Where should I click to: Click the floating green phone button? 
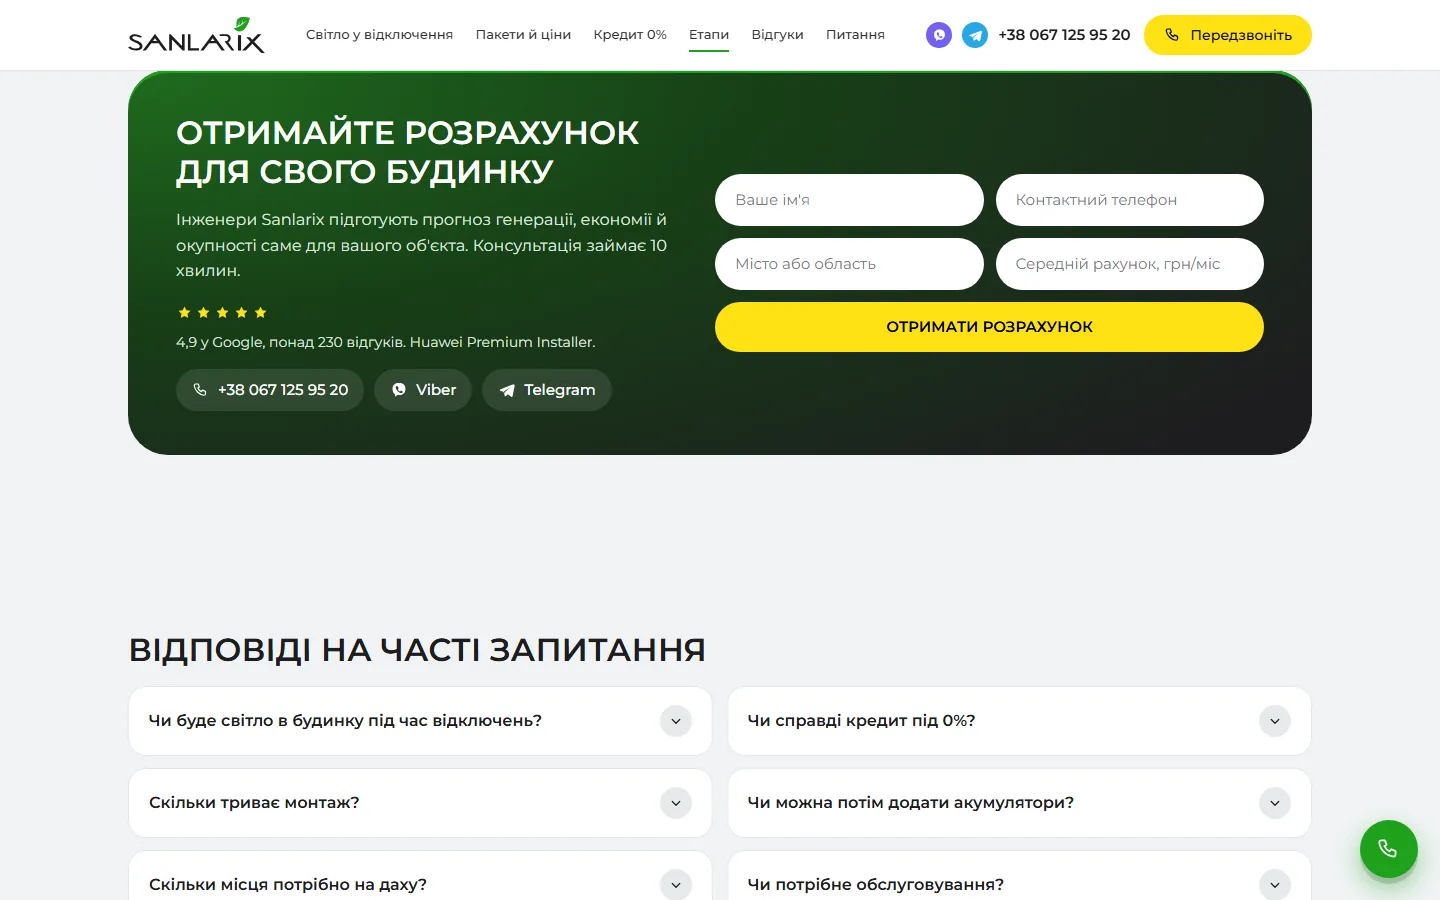(x=1388, y=849)
